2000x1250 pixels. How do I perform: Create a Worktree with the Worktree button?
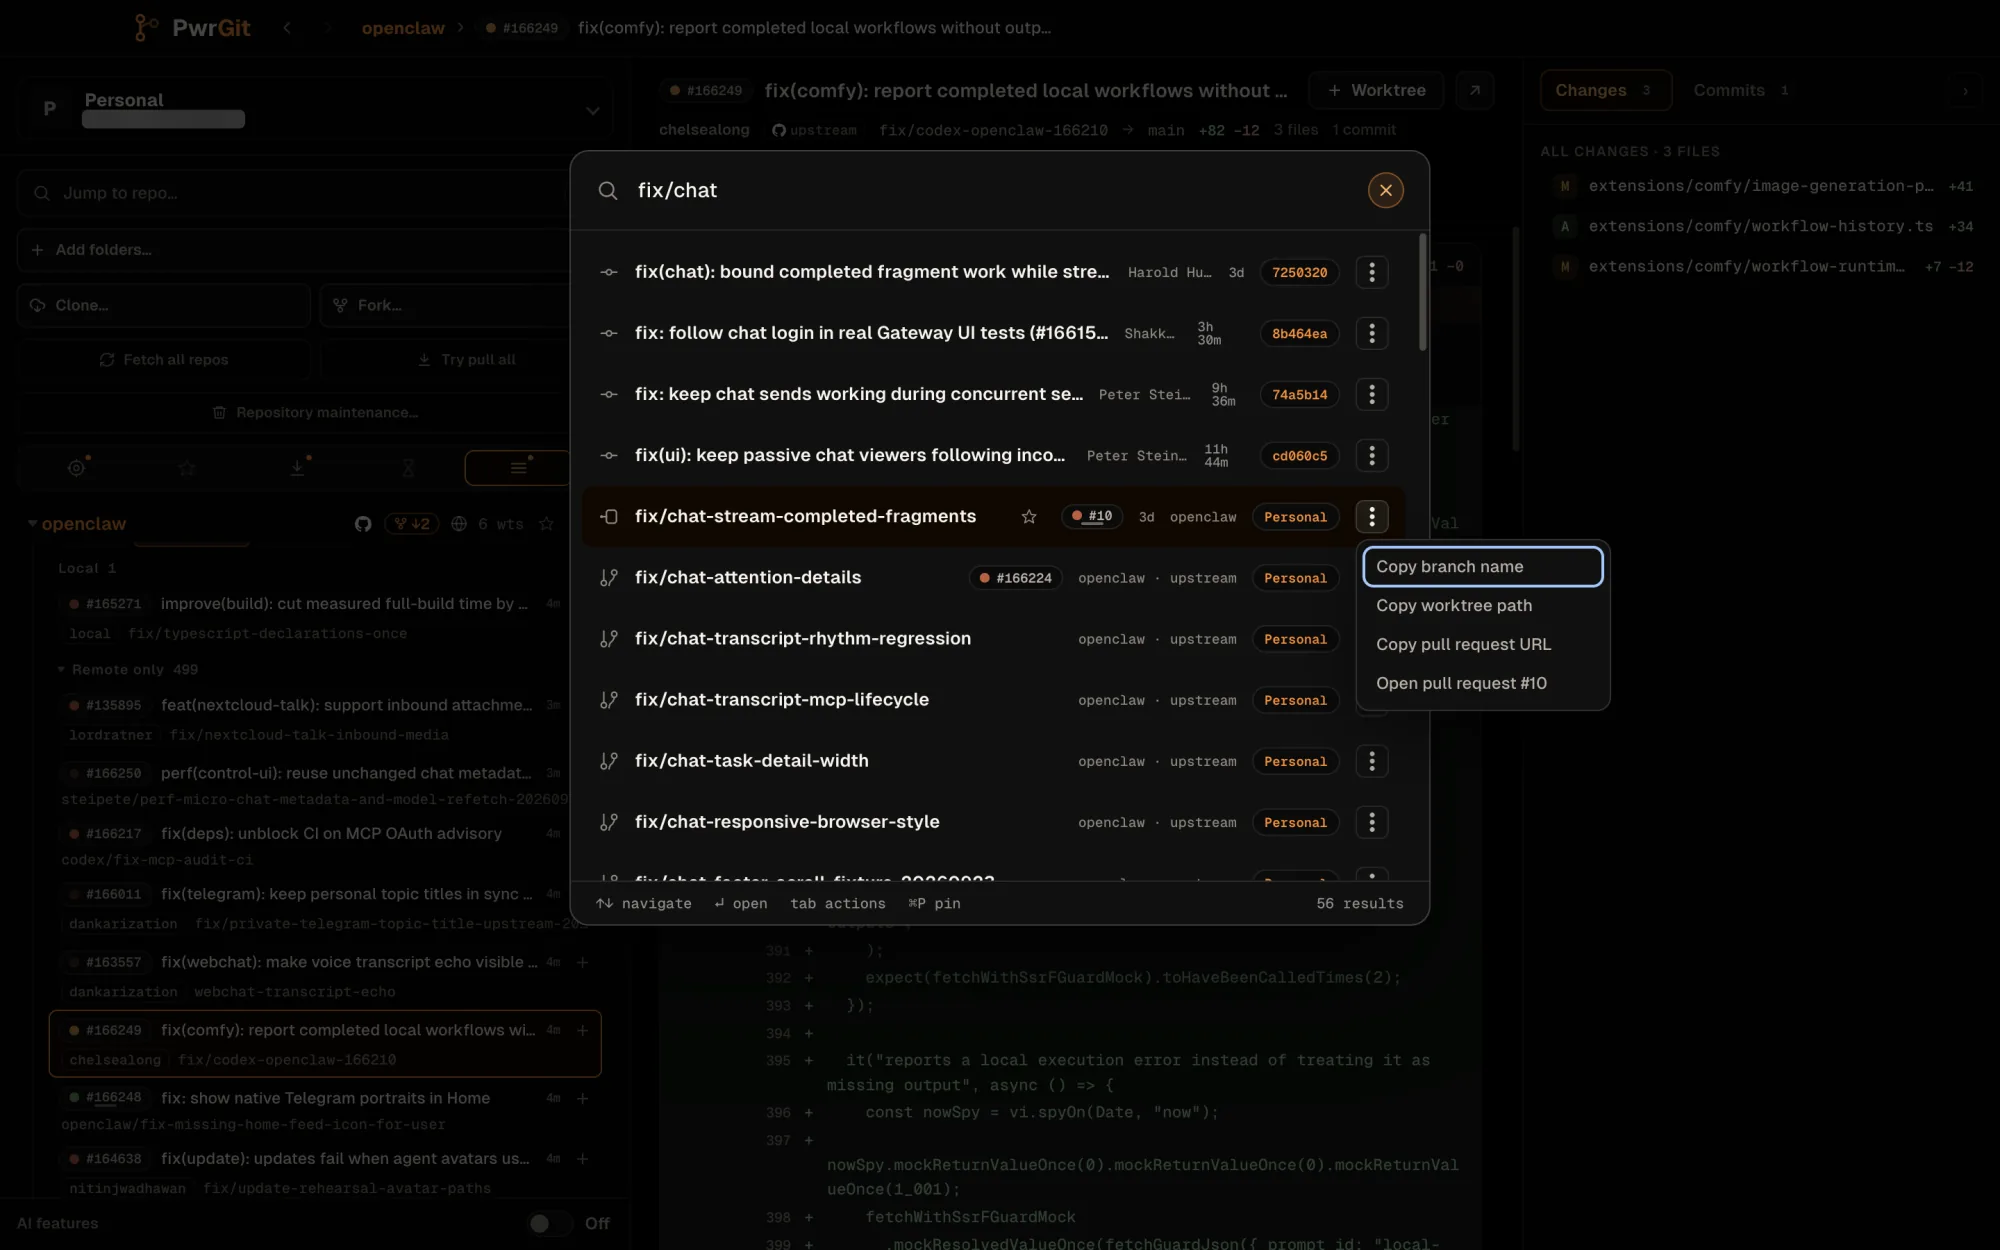1376,90
